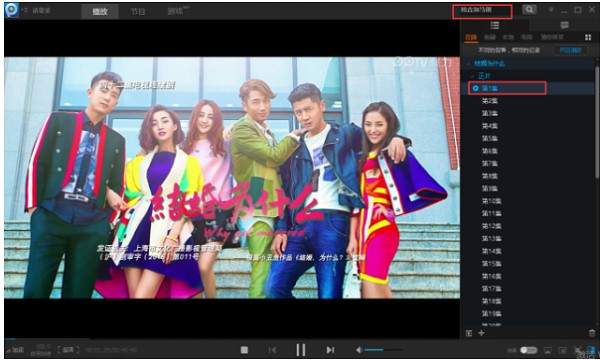Viewport: 600px width, 360px height.
Task: Open the main menu dropdown icon beside minimize
Action: [551, 10]
